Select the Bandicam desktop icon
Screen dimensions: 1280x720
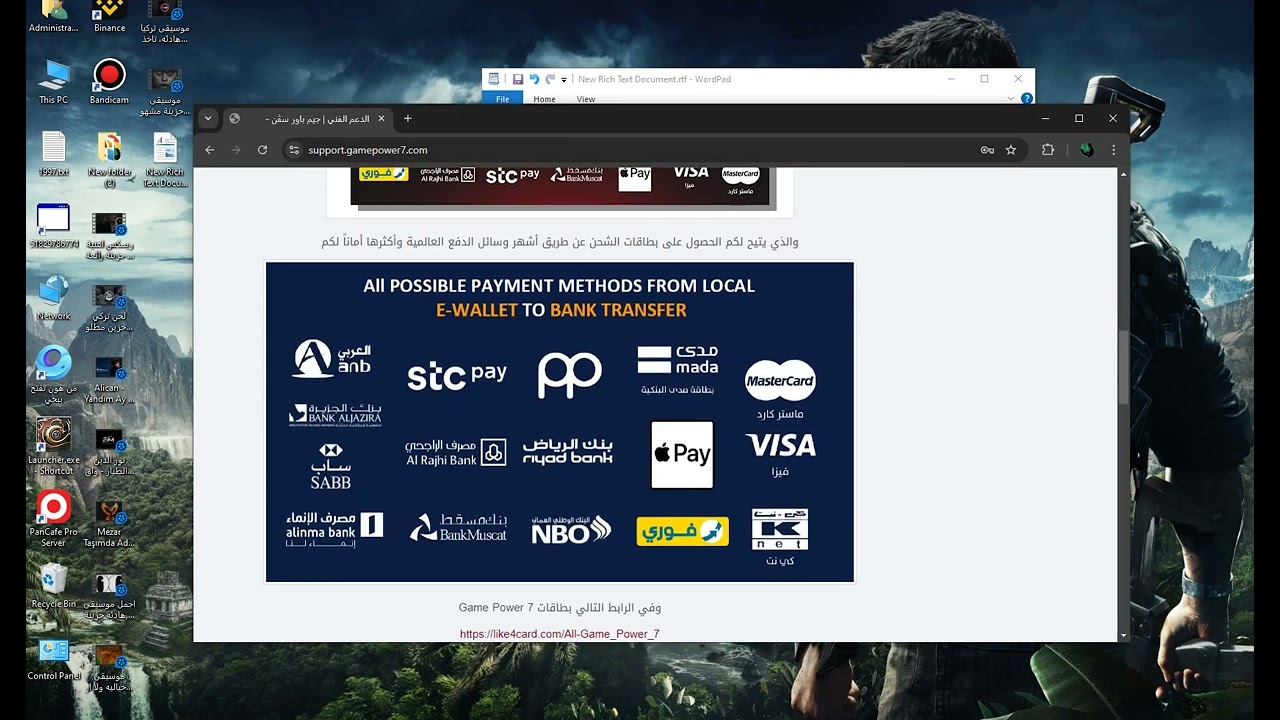click(109, 82)
